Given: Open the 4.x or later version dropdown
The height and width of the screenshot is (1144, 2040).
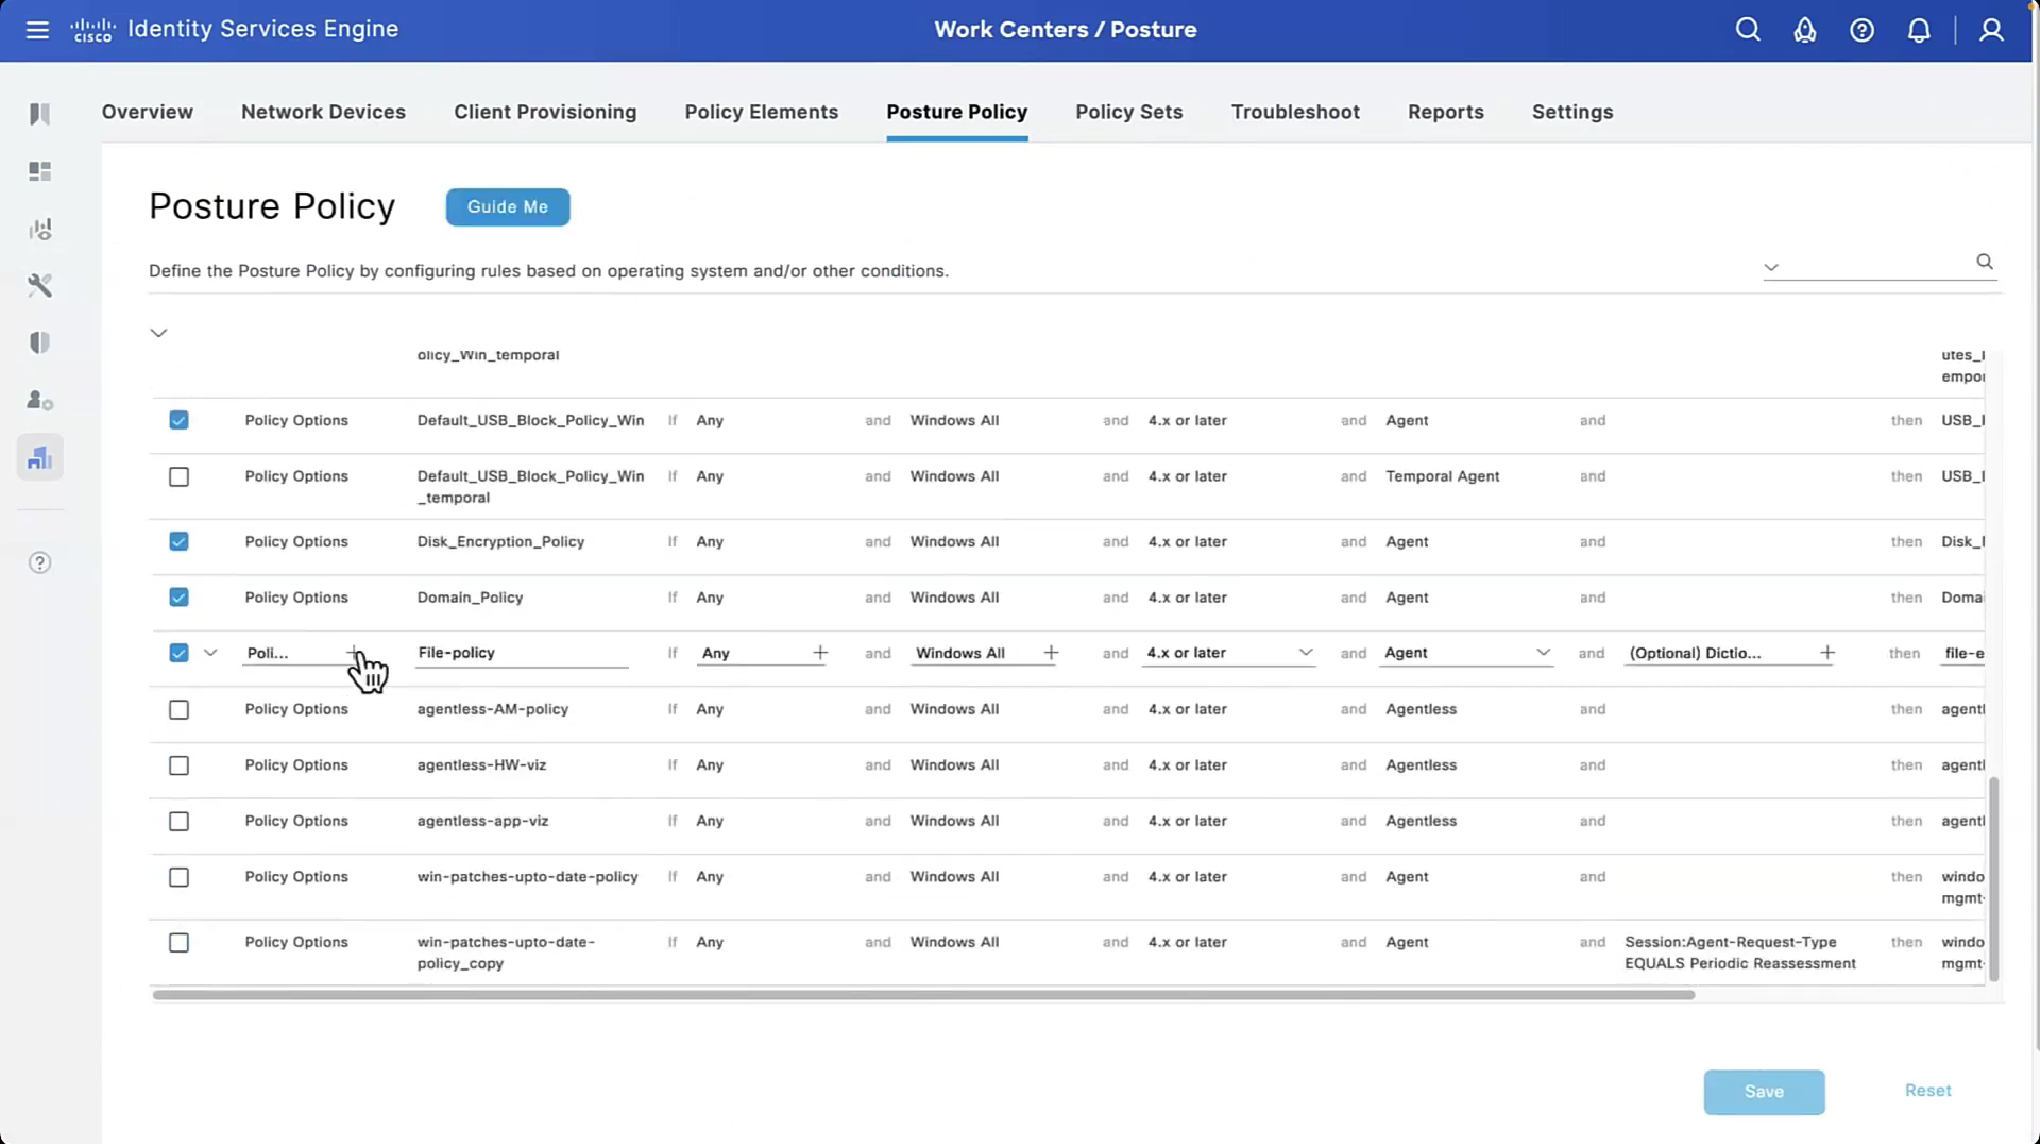Looking at the screenshot, I should pos(1305,653).
